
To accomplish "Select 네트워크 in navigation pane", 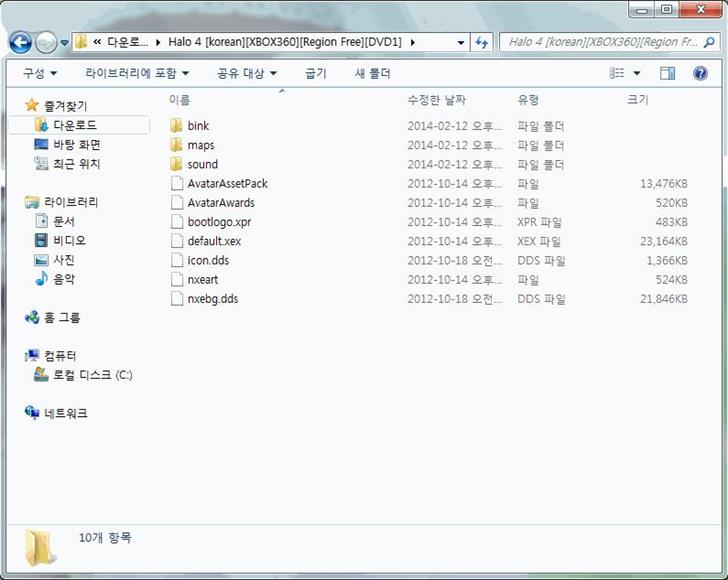I will [66, 413].
